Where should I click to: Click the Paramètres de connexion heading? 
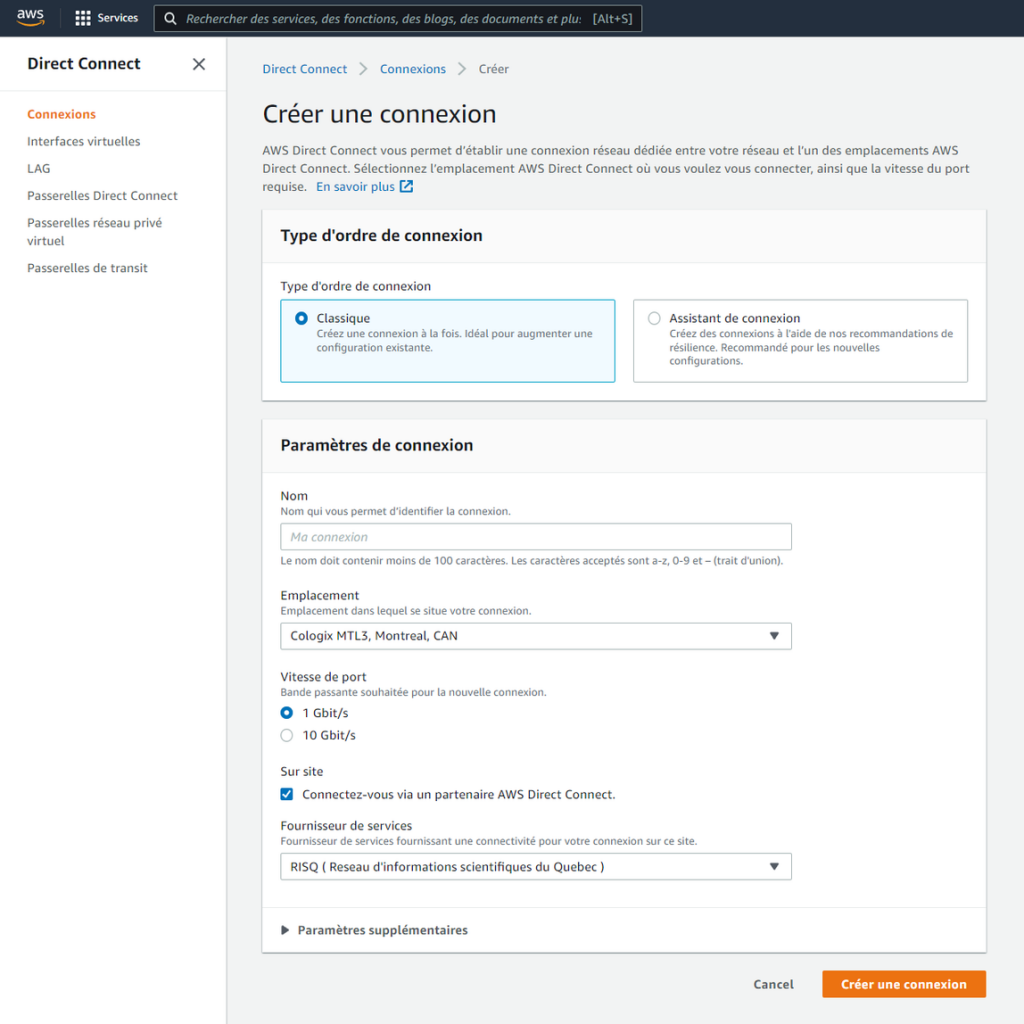tap(377, 445)
